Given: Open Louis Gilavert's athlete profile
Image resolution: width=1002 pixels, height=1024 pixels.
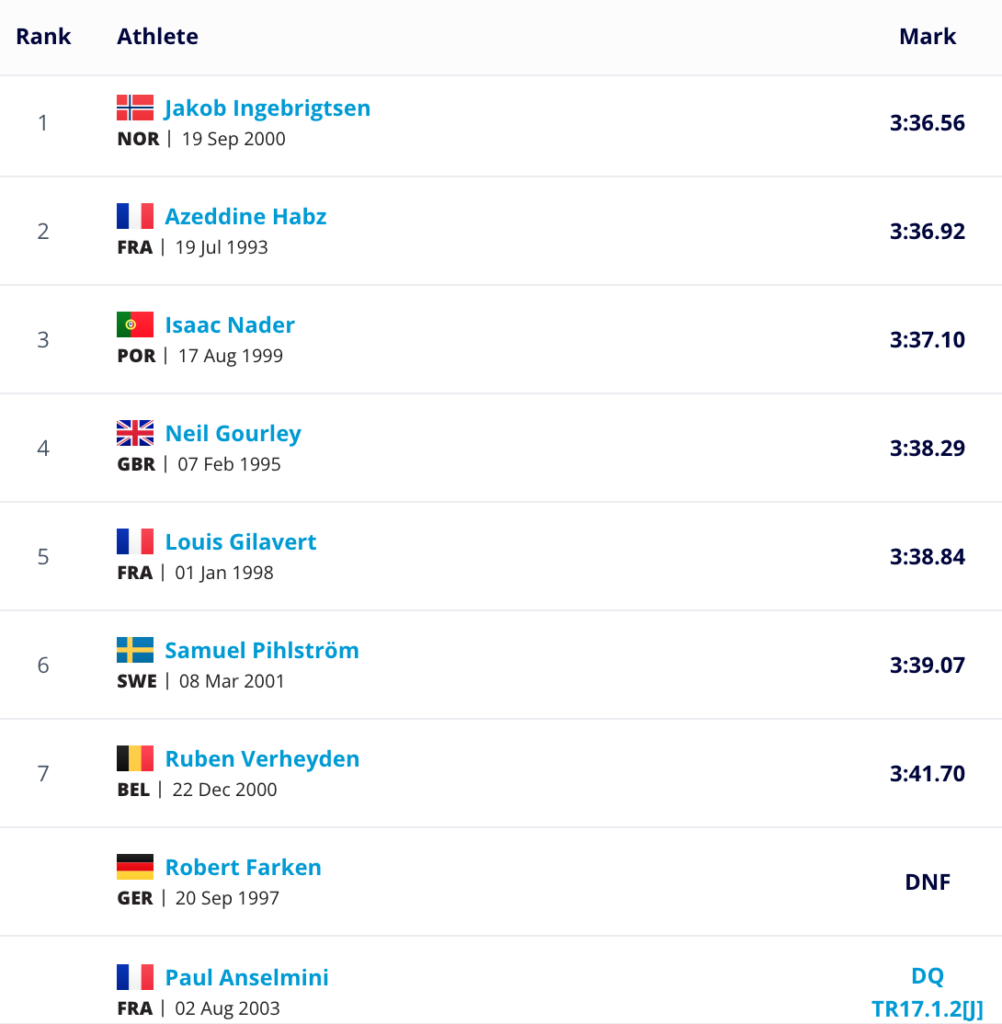Looking at the screenshot, I should click(240, 542).
